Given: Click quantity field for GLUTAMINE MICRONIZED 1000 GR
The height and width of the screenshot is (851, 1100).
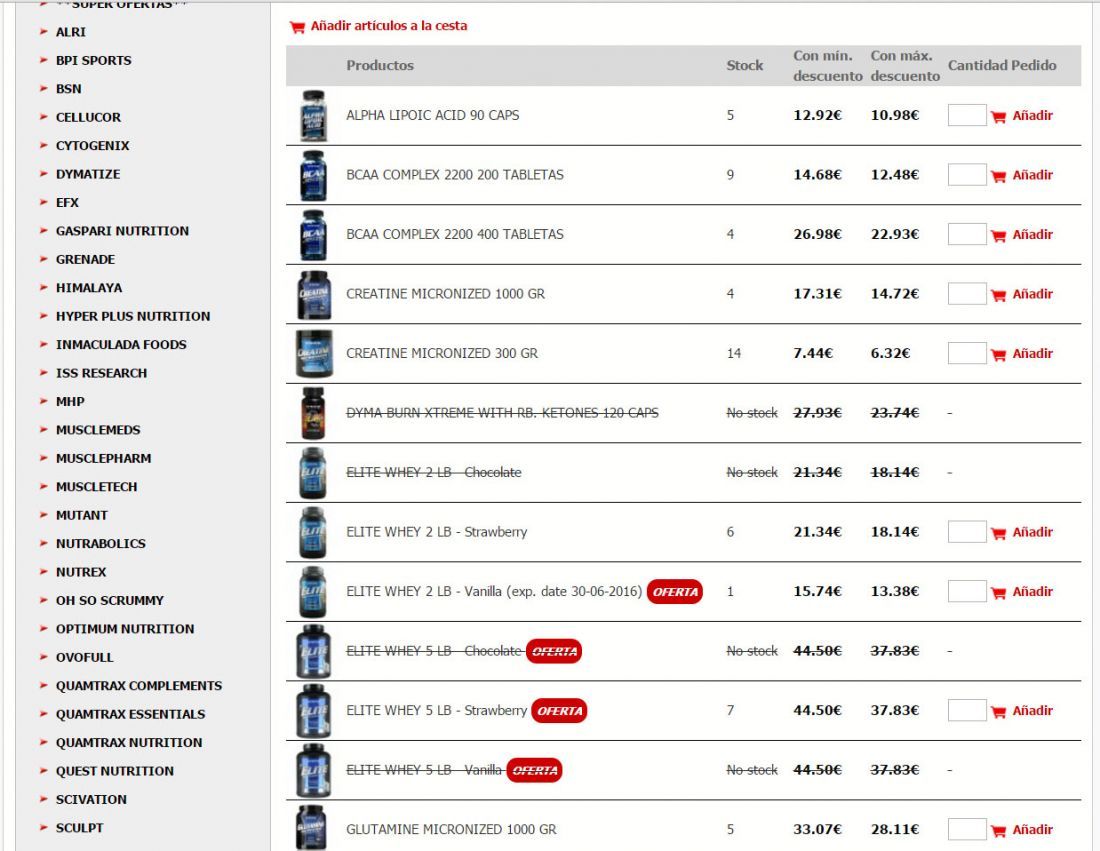Looking at the screenshot, I should 967,829.
